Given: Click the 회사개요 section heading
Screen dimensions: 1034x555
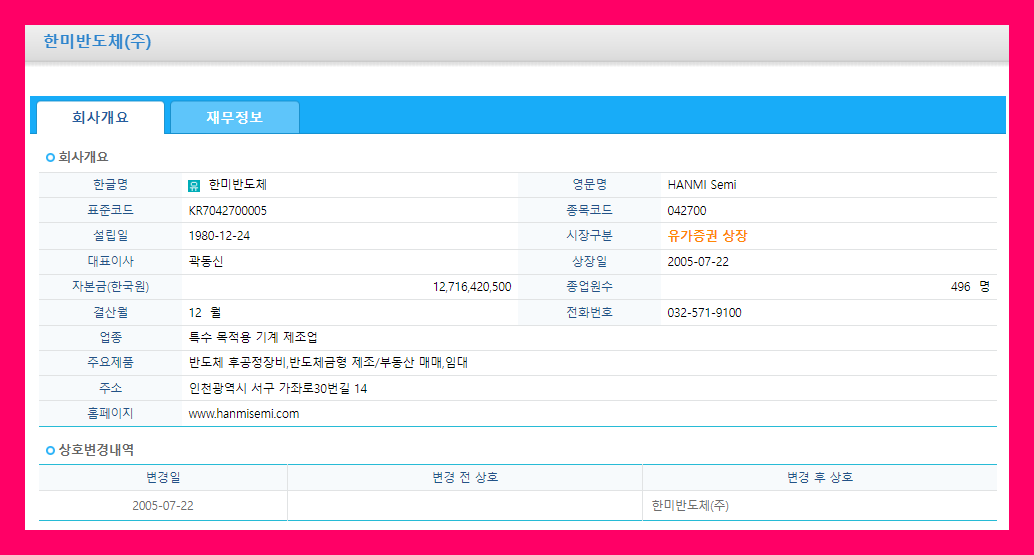Looking at the screenshot, I should pos(83,158).
